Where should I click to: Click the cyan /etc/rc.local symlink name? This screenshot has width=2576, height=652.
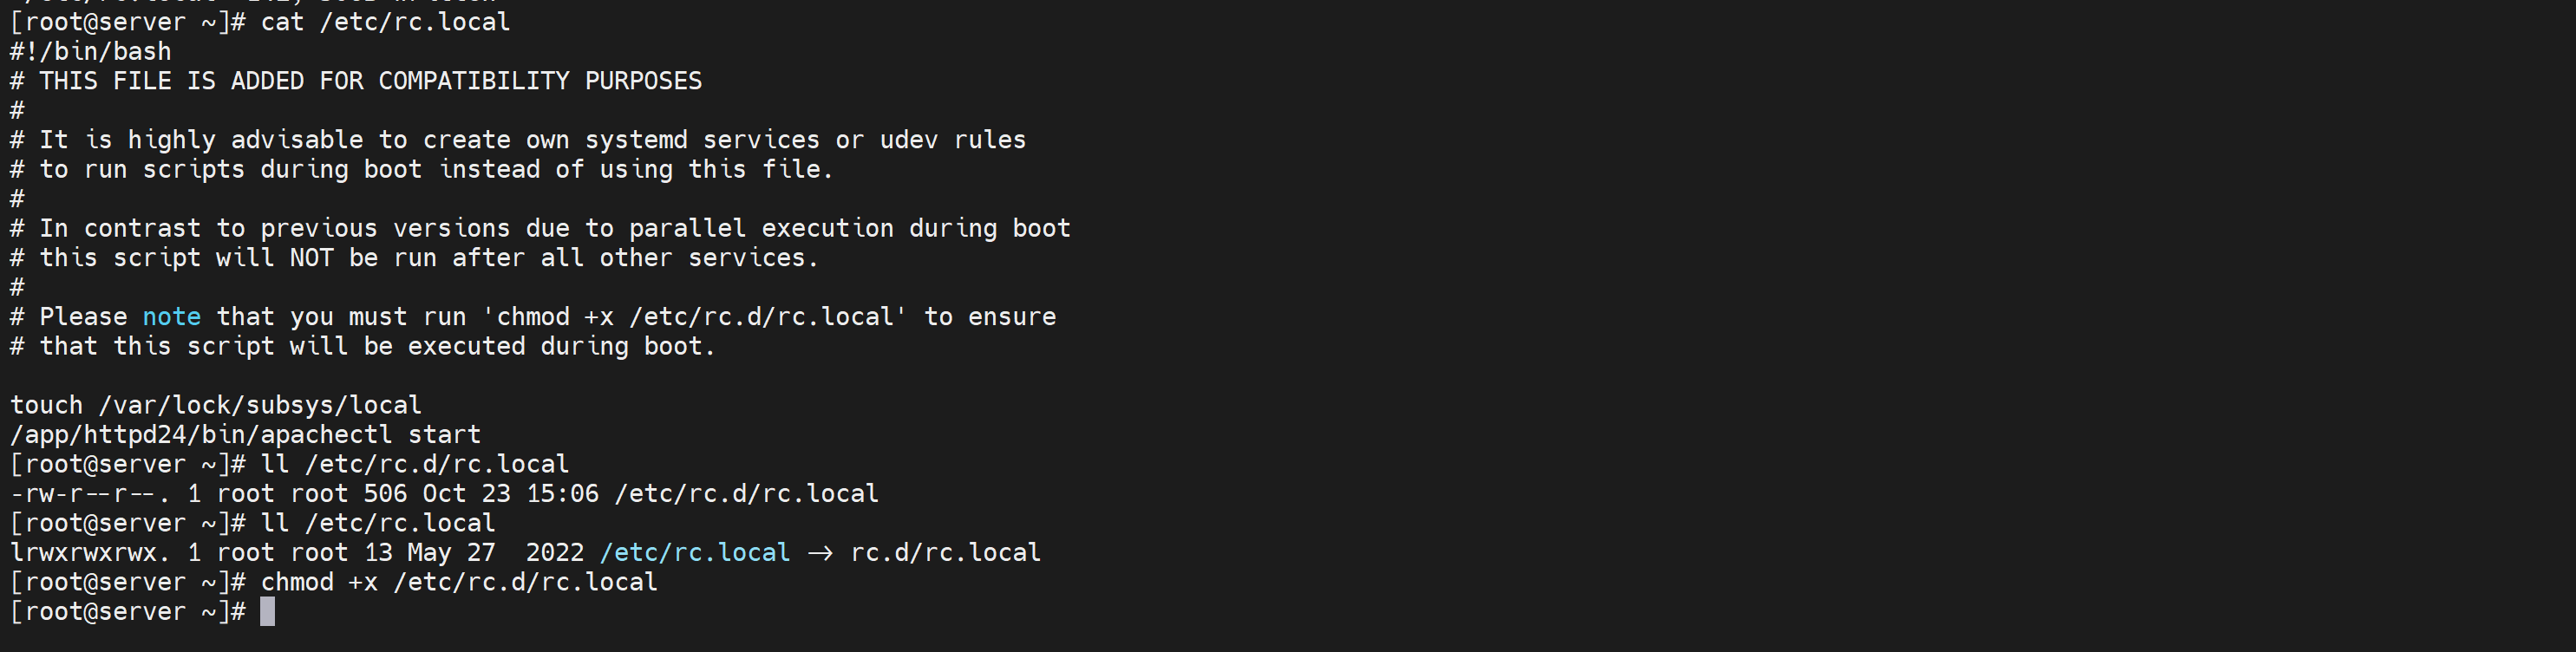(x=694, y=553)
